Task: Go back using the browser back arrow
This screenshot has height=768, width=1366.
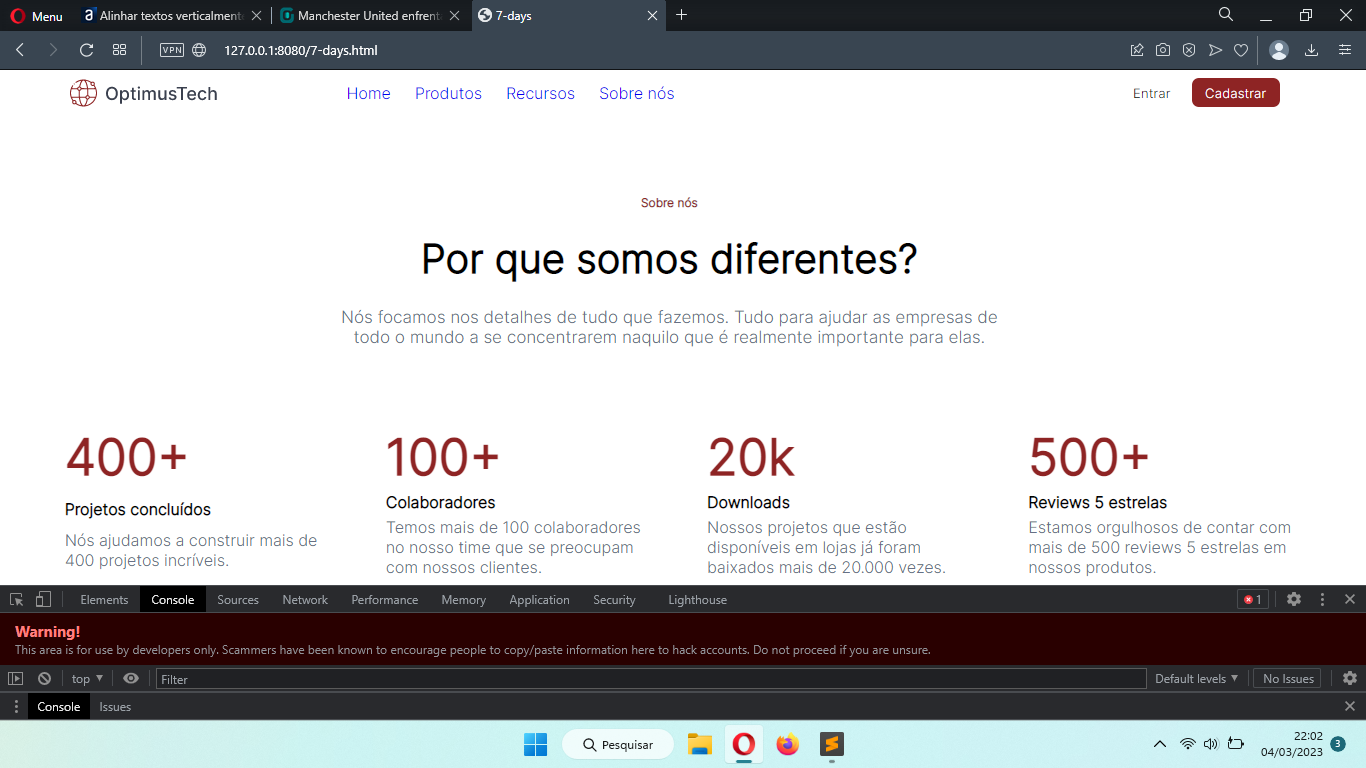Action: (x=20, y=50)
